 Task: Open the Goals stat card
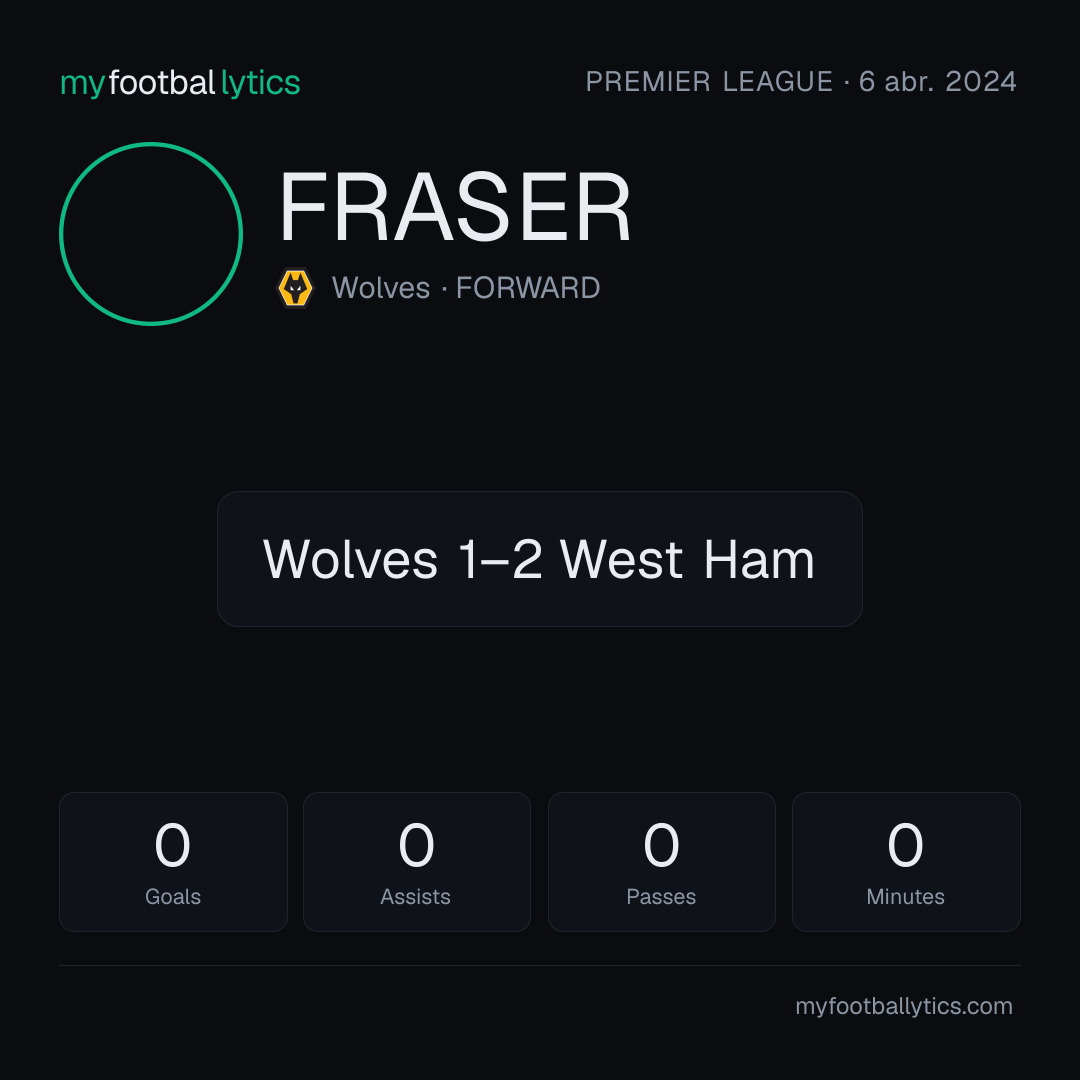pos(174,862)
